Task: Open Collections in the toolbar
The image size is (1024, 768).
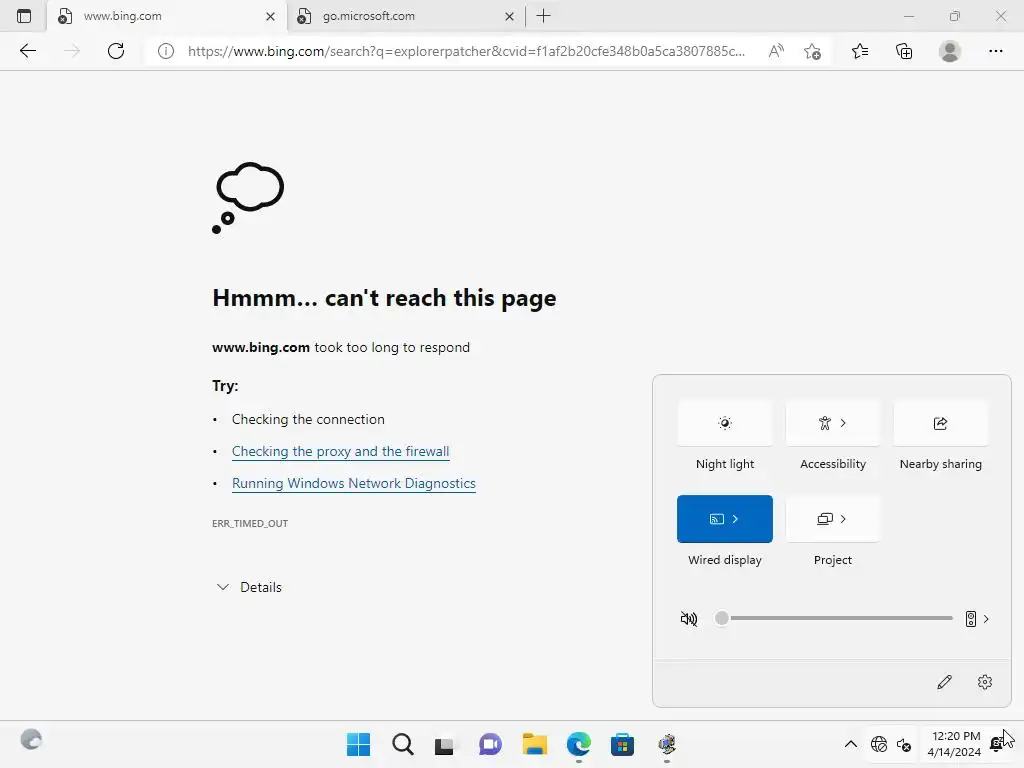Action: (x=904, y=51)
